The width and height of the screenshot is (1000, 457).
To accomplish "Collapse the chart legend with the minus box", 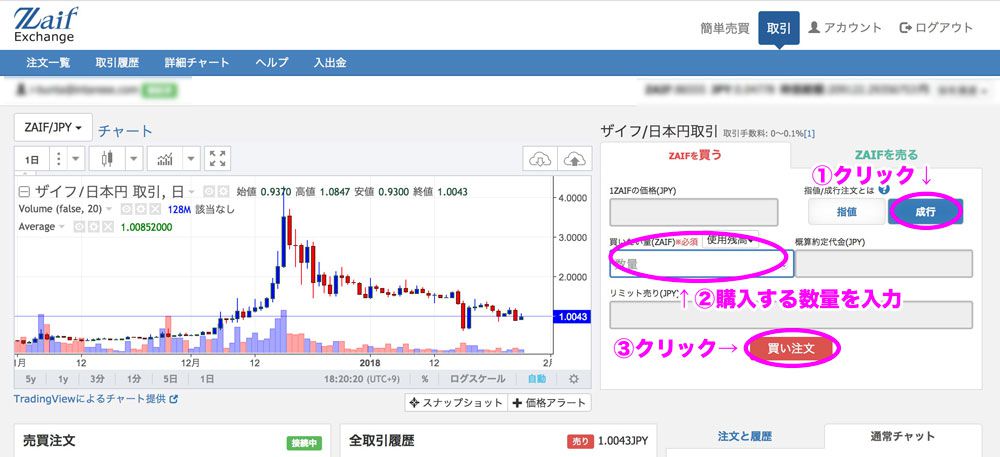I will tap(24, 191).
